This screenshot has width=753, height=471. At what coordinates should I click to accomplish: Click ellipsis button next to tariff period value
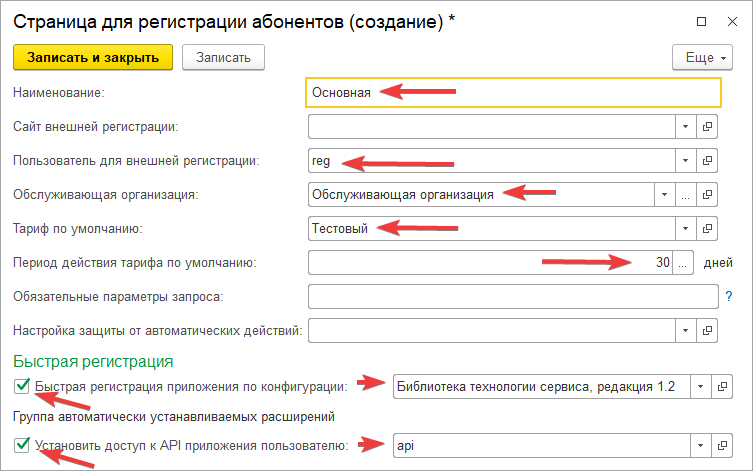point(683,263)
